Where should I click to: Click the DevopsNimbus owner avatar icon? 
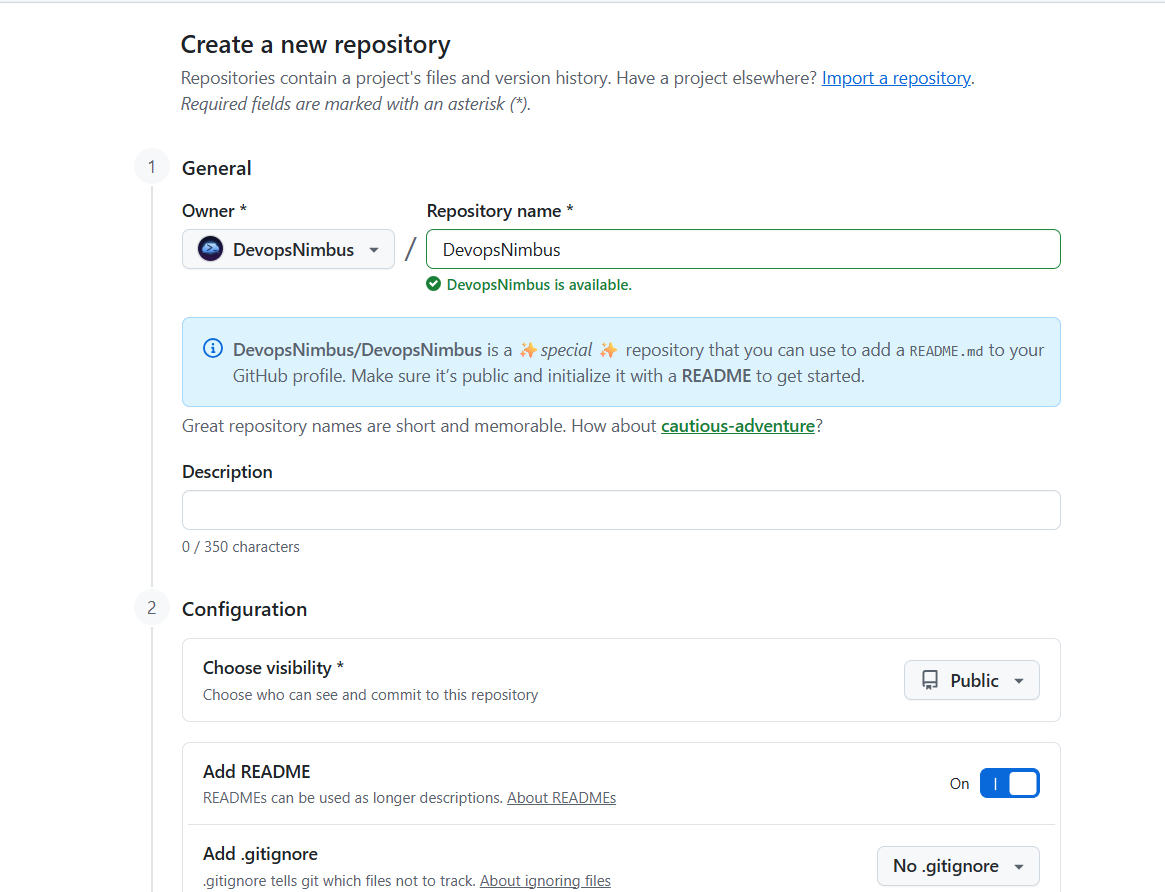point(210,249)
